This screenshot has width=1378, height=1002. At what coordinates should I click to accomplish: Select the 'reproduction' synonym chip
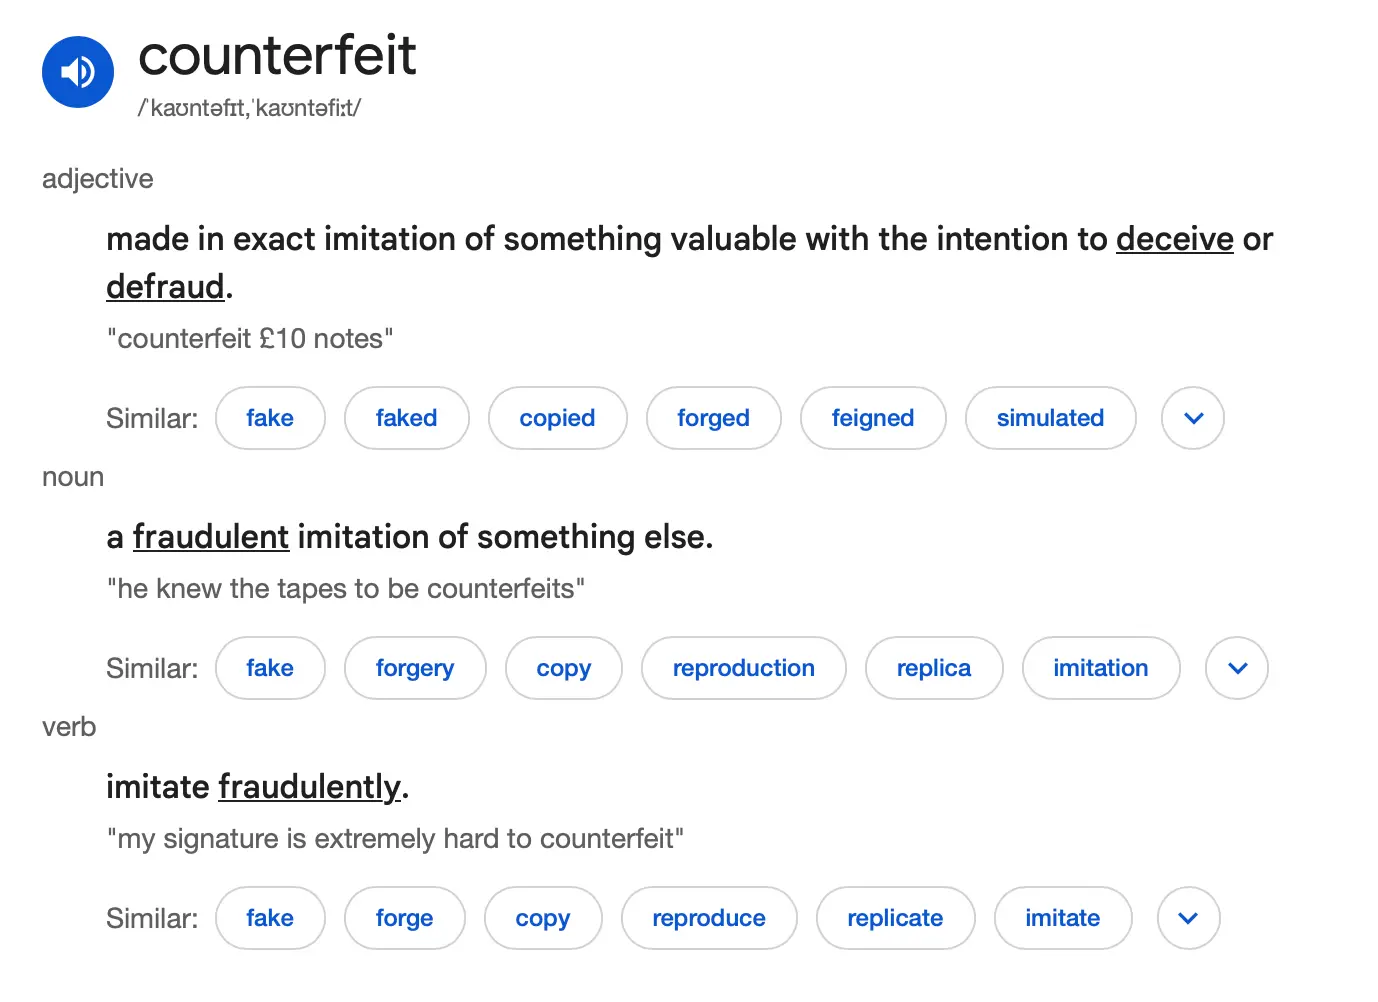743,668
